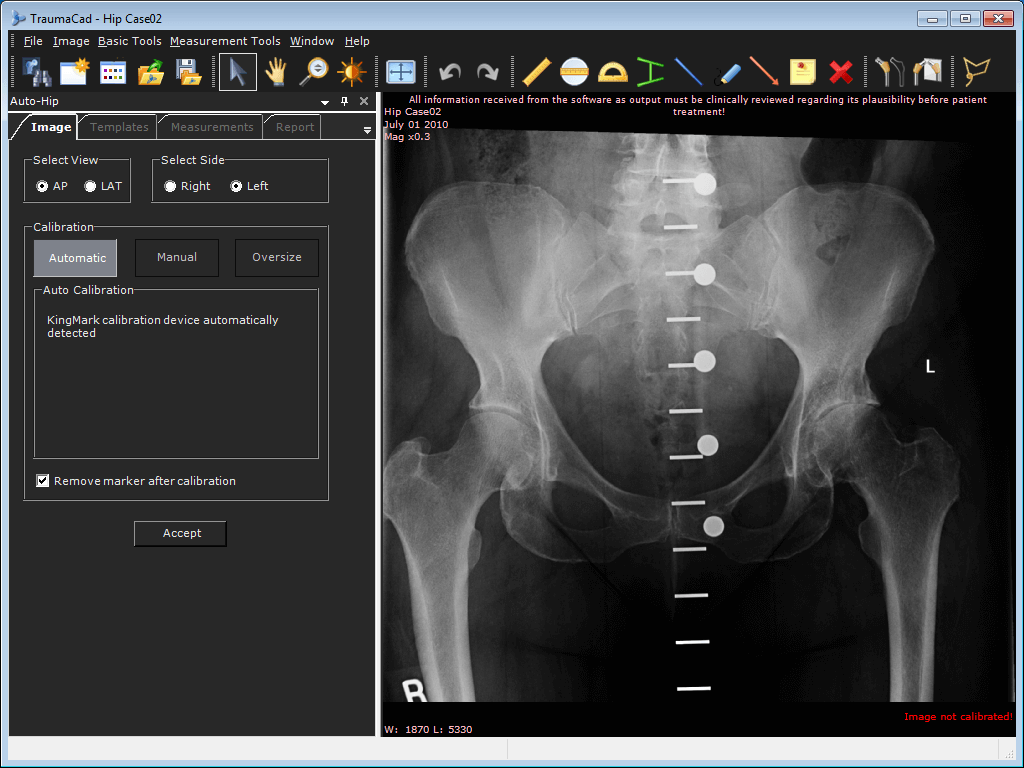This screenshot has height=768, width=1024.
Task: Add a yellow sticky note annotation
Action: 803,72
